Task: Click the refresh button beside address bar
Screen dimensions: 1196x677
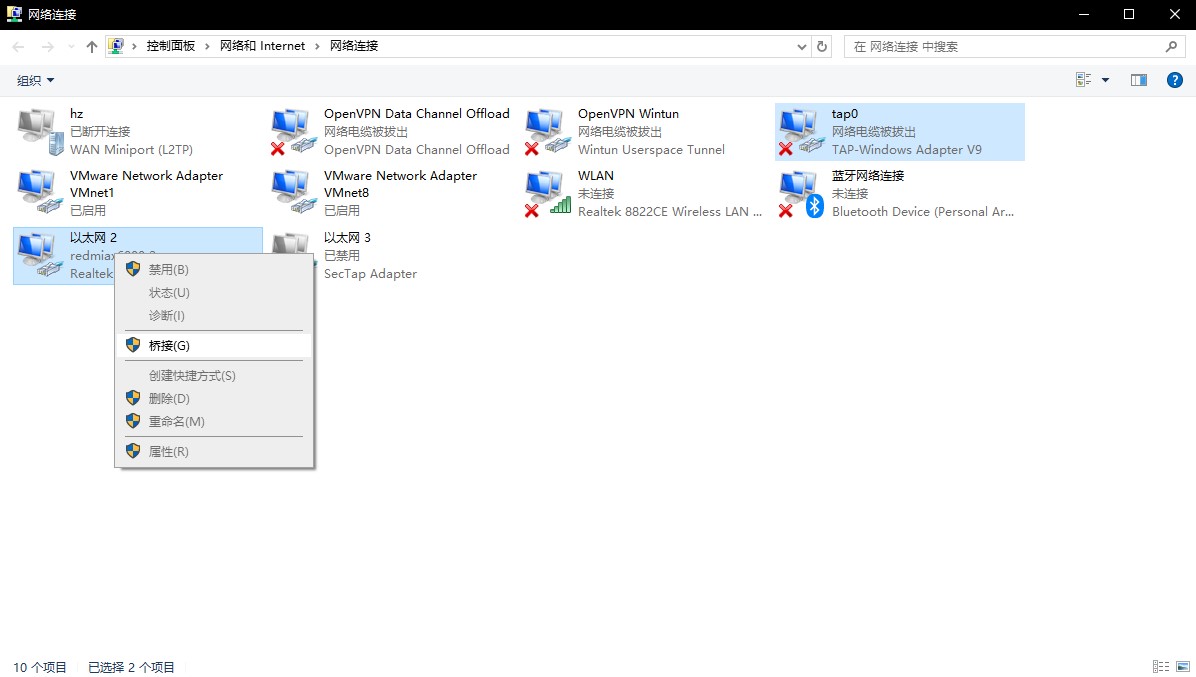Action: [x=822, y=46]
